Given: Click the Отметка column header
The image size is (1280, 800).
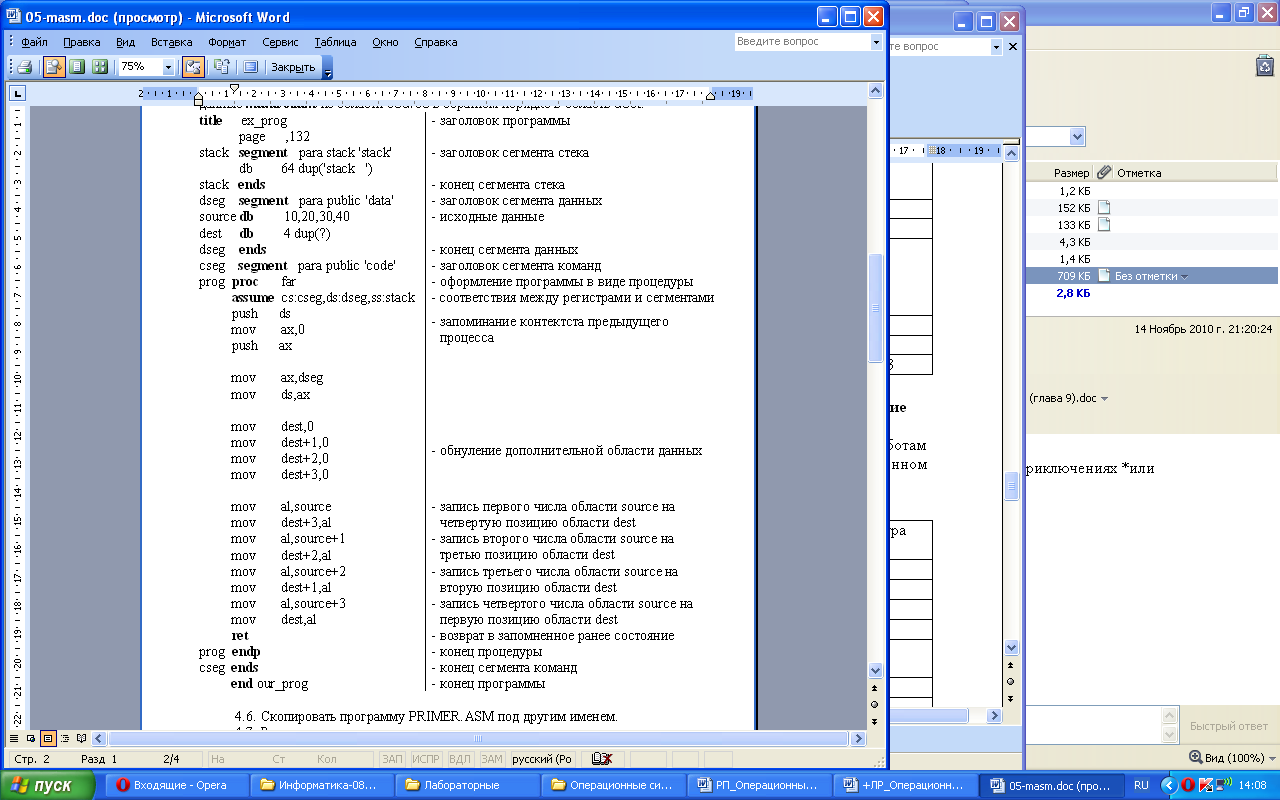Looking at the screenshot, I should [x=1139, y=173].
